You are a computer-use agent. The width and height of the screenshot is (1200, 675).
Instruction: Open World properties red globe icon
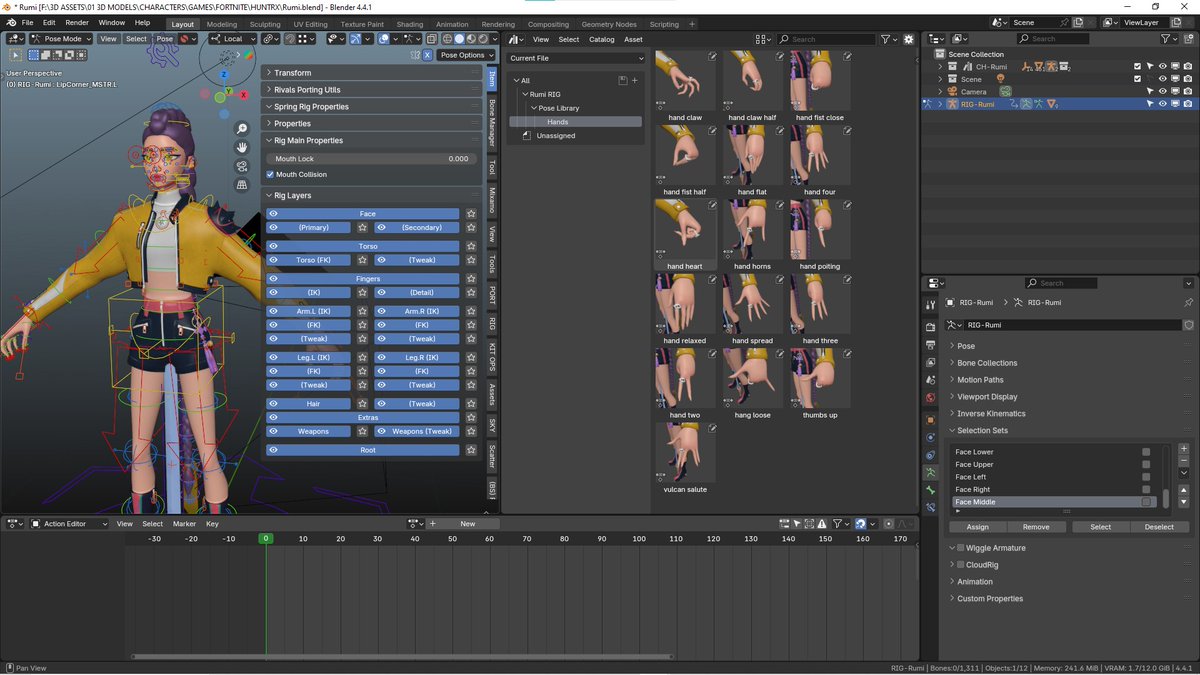click(930, 397)
